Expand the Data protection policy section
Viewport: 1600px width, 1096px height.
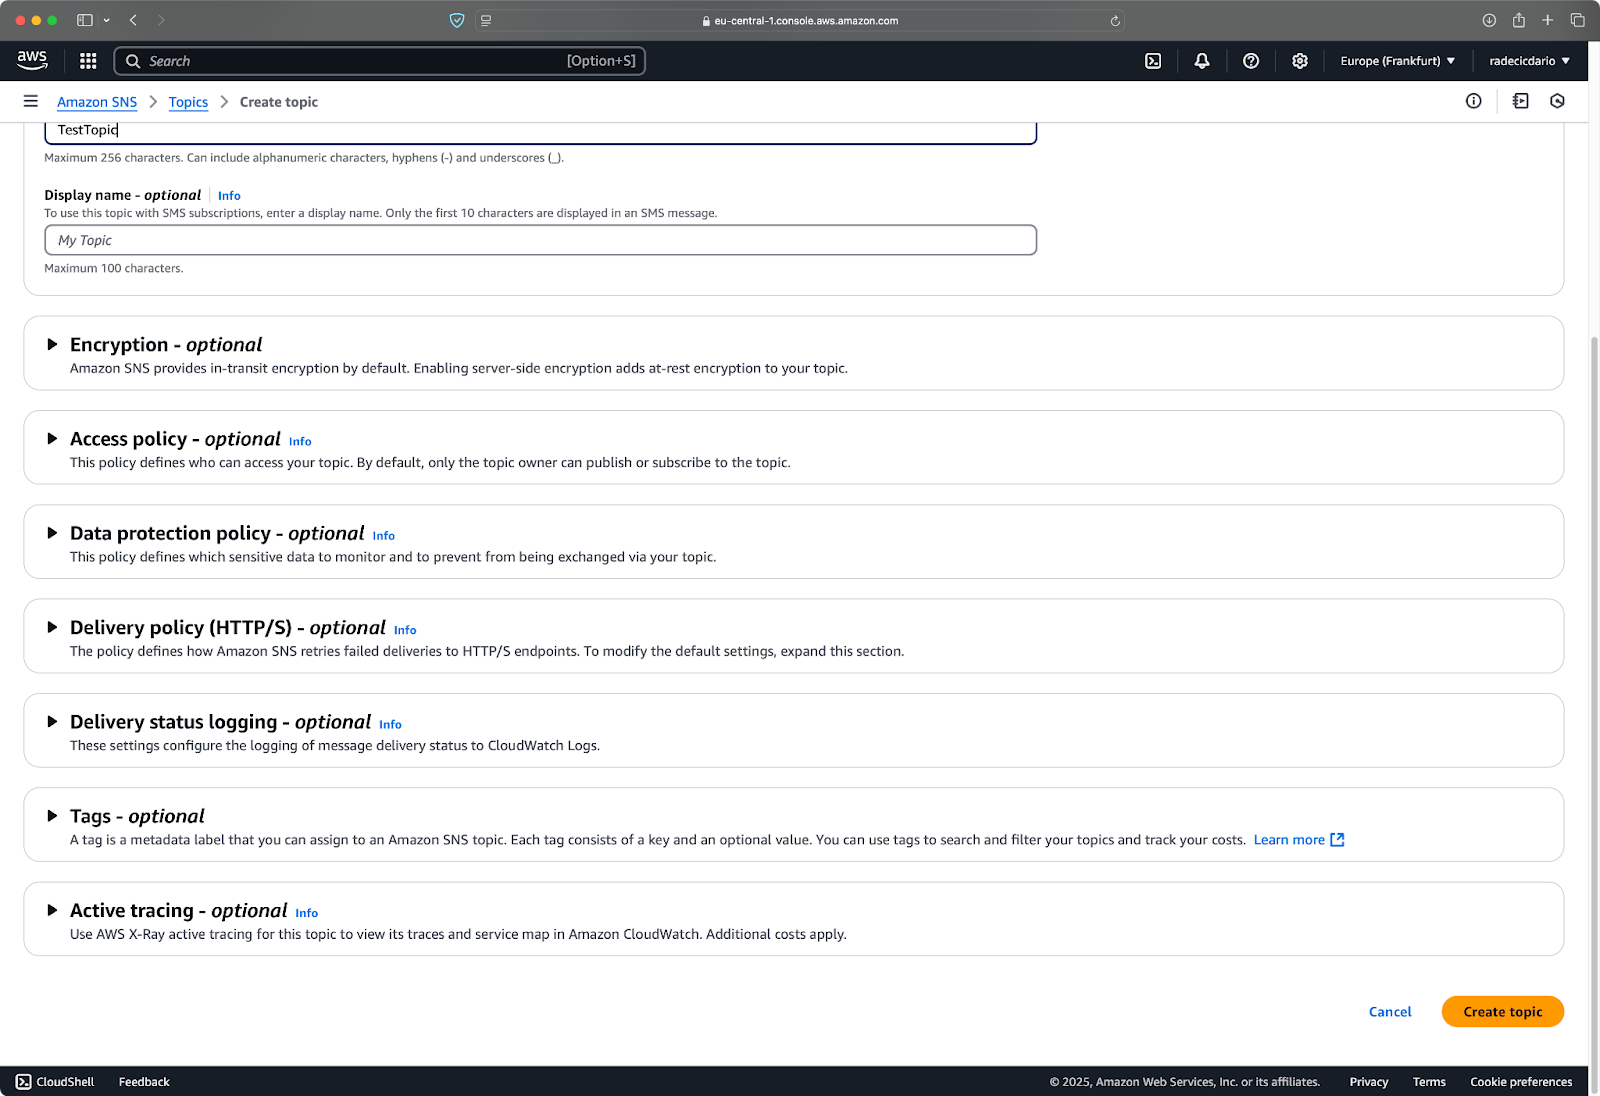click(52, 533)
